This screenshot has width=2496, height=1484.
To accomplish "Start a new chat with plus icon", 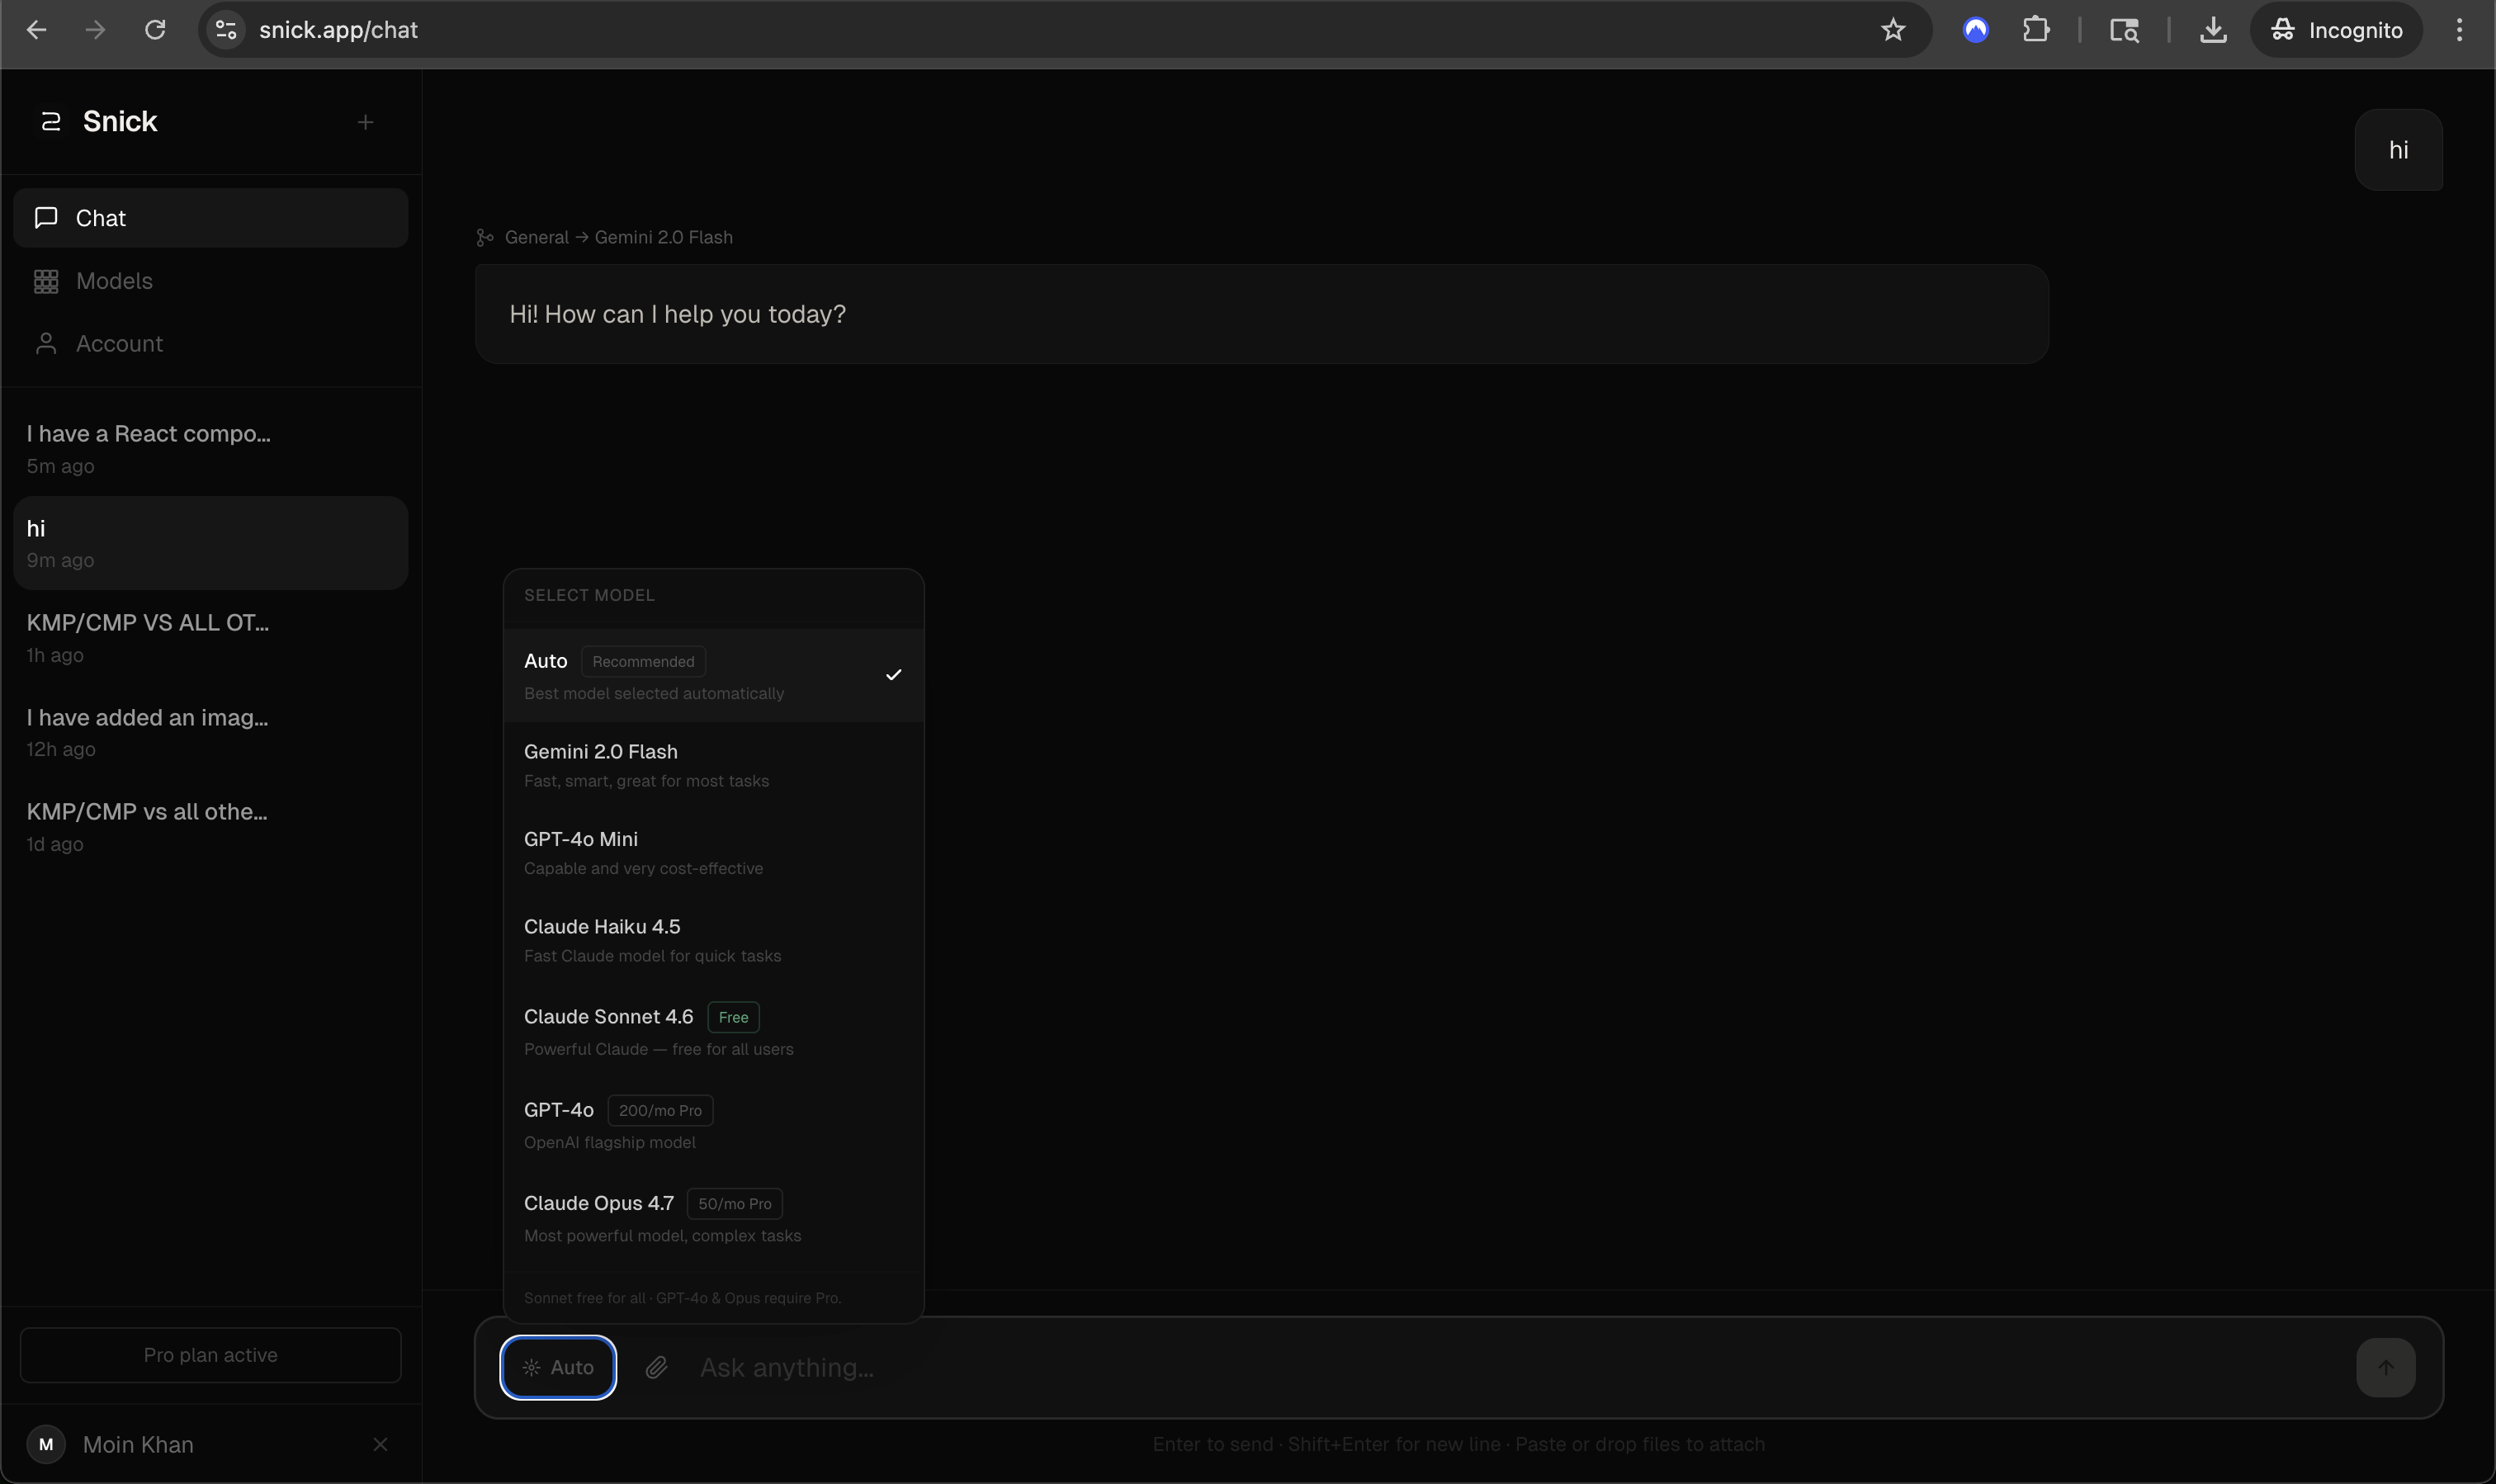I will (366, 122).
